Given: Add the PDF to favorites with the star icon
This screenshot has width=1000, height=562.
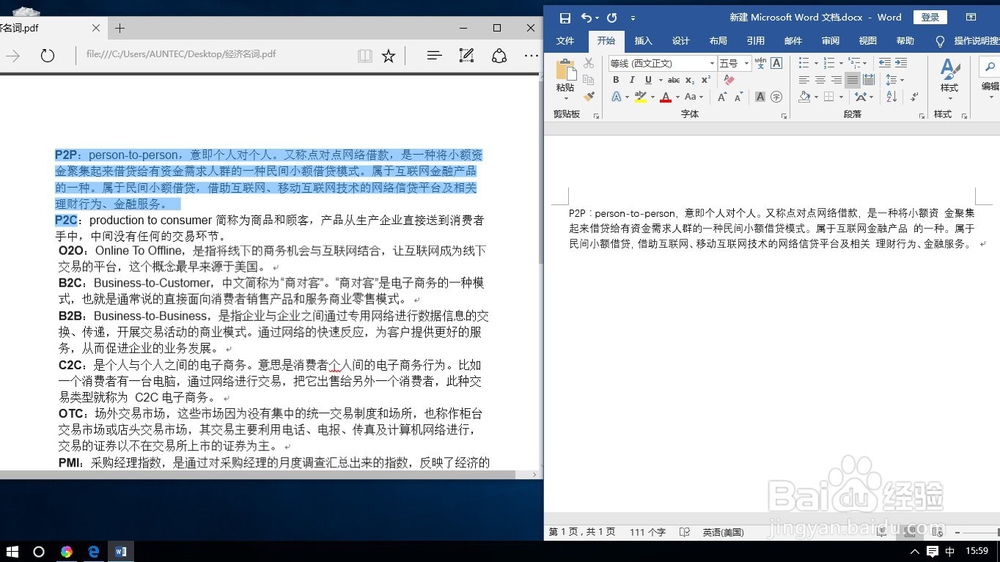Looking at the screenshot, I should [388, 55].
